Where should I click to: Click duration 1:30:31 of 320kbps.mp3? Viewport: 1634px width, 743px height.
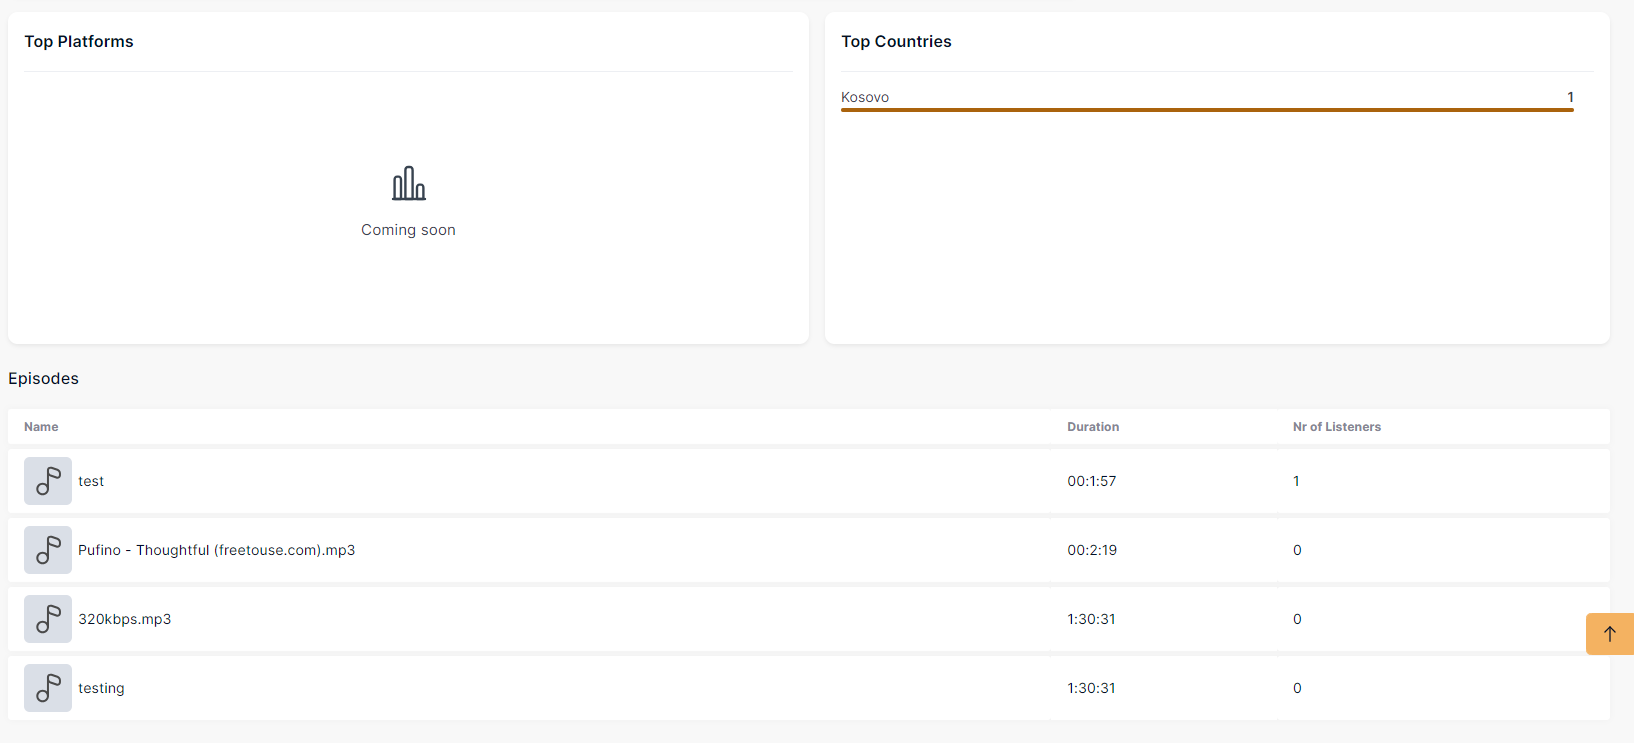click(1091, 619)
